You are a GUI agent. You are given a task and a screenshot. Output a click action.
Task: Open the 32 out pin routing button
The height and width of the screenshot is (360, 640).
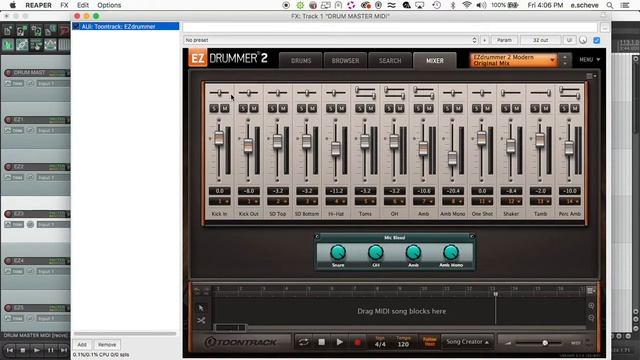[x=540, y=40]
